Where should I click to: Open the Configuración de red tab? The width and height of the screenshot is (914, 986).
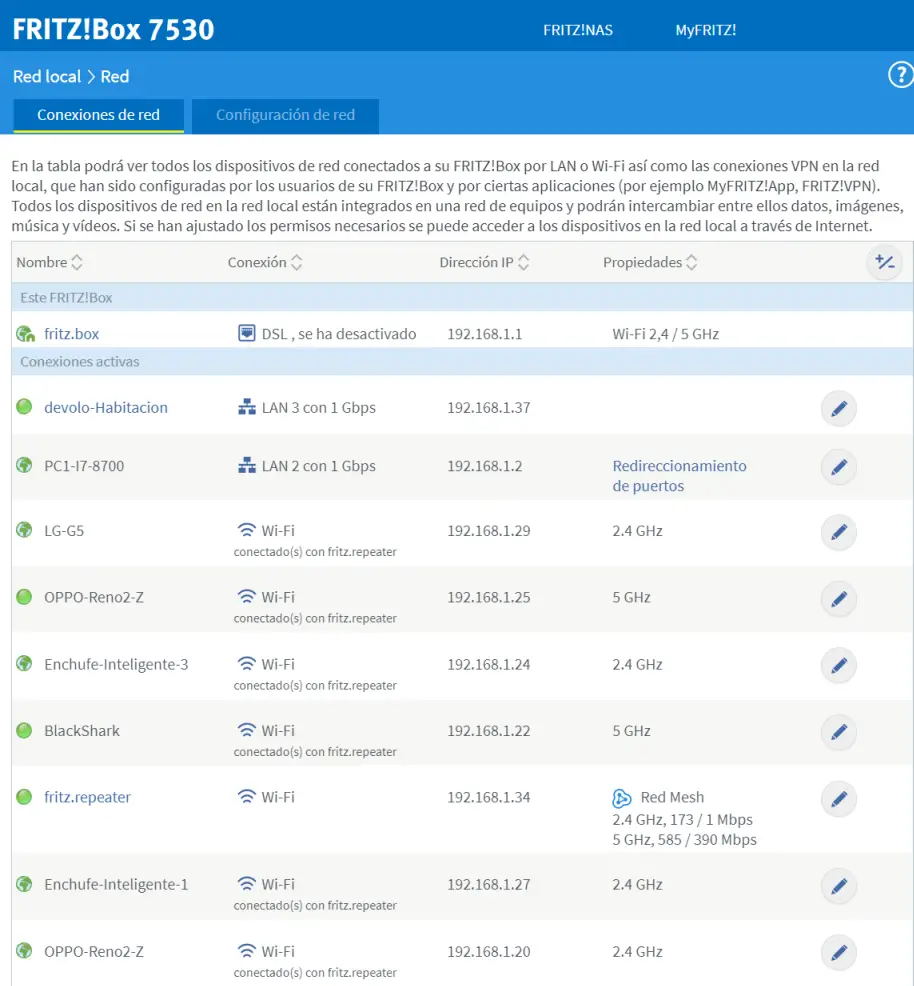[285, 115]
